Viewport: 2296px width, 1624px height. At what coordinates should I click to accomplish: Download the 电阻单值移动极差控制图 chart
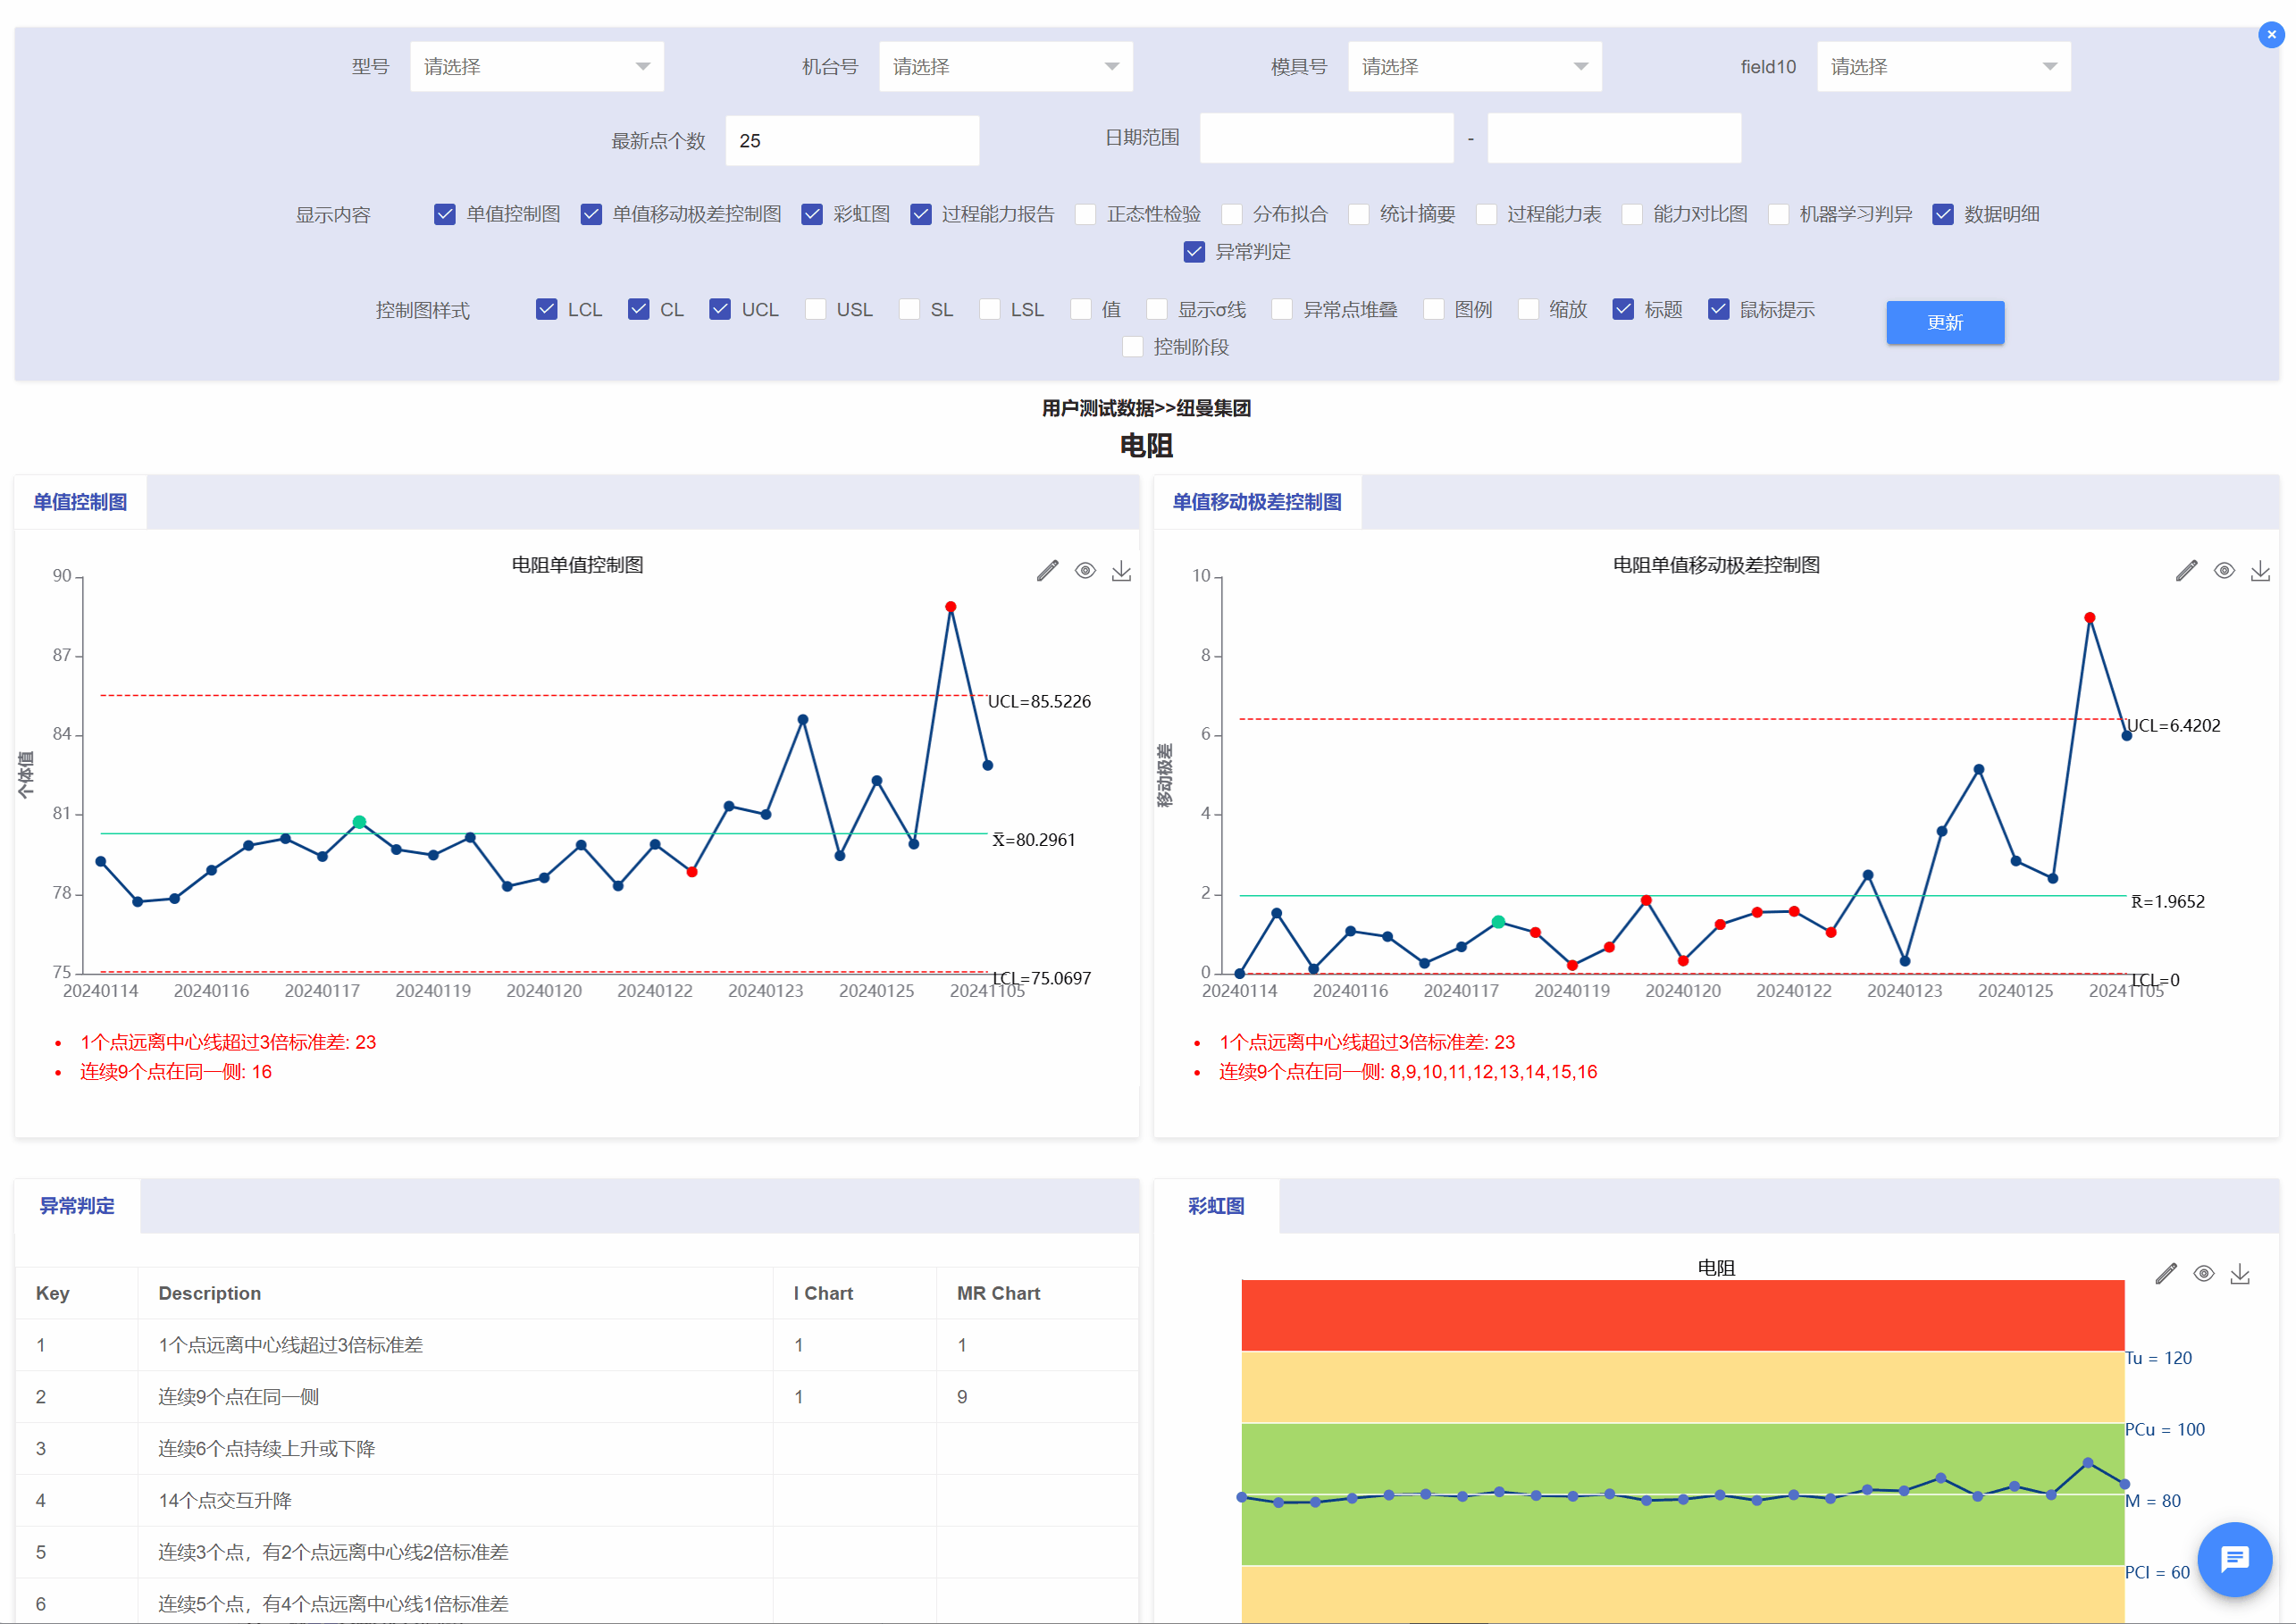coord(2260,571)
